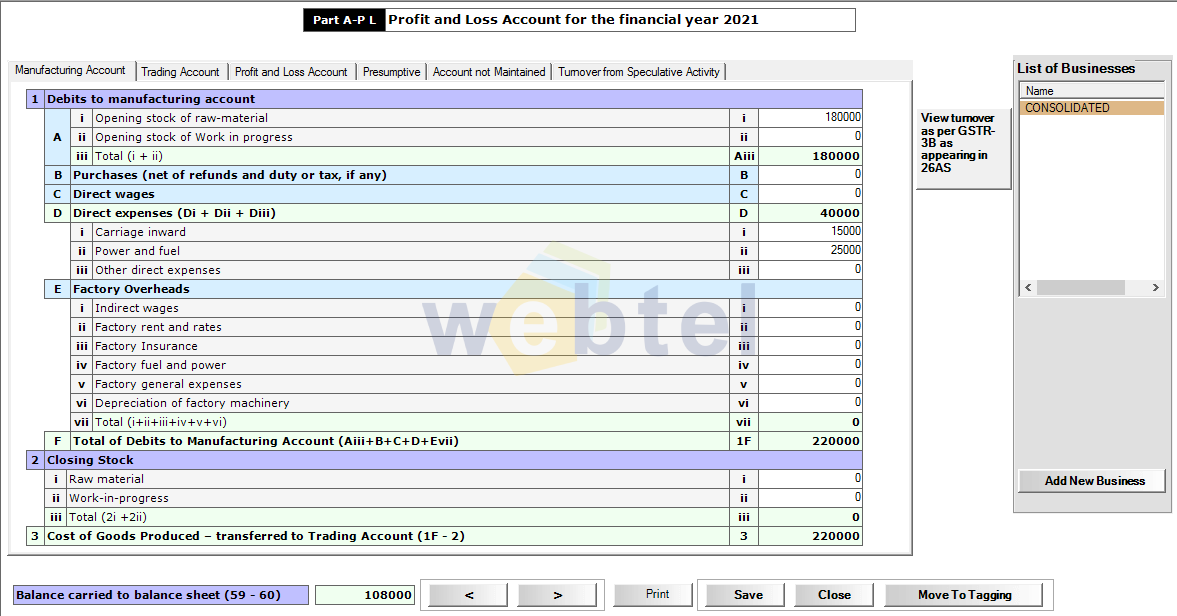Click the Move To Tagging button
Screen dimensions: 1177x616
click(964, 595)
